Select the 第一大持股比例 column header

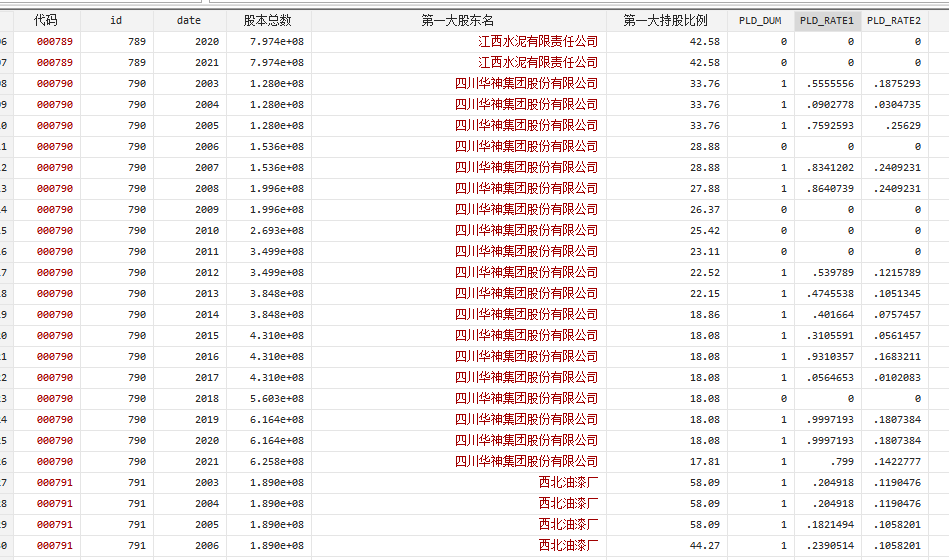click(665, 20)
